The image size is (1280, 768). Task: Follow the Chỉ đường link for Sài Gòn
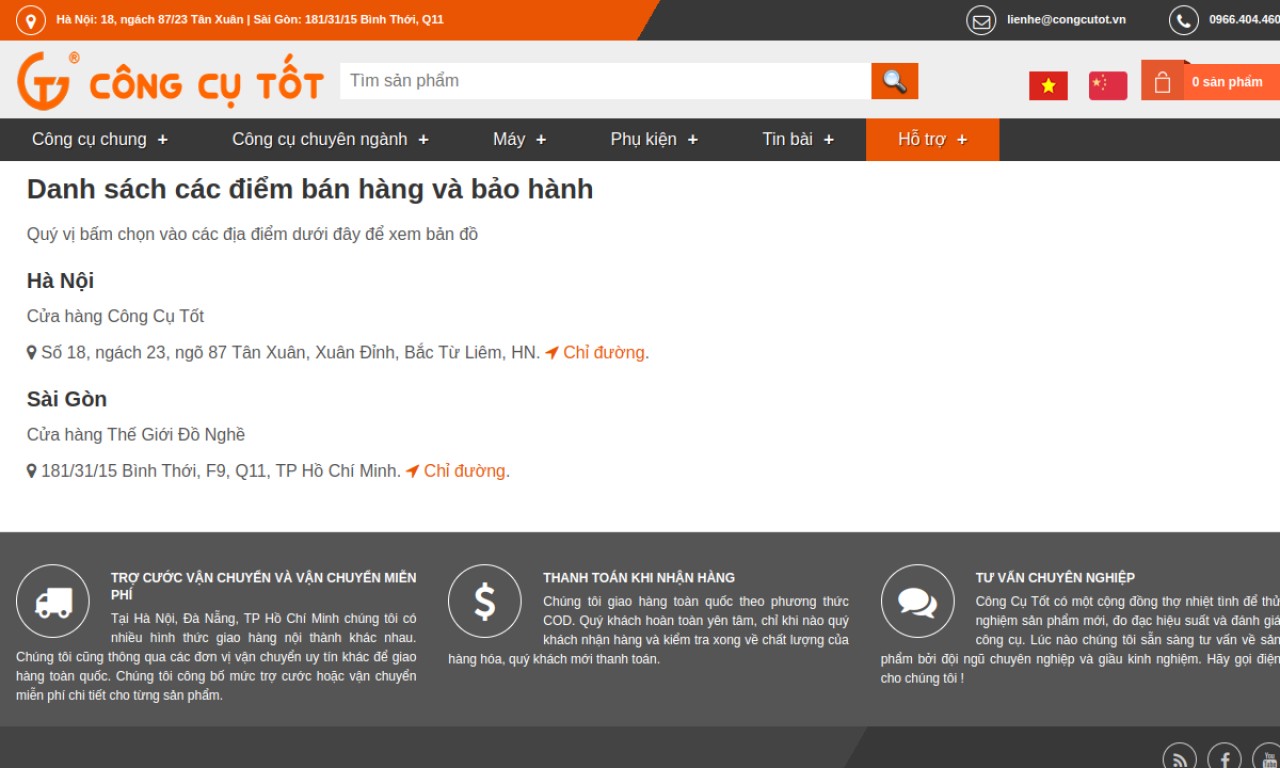464,471
